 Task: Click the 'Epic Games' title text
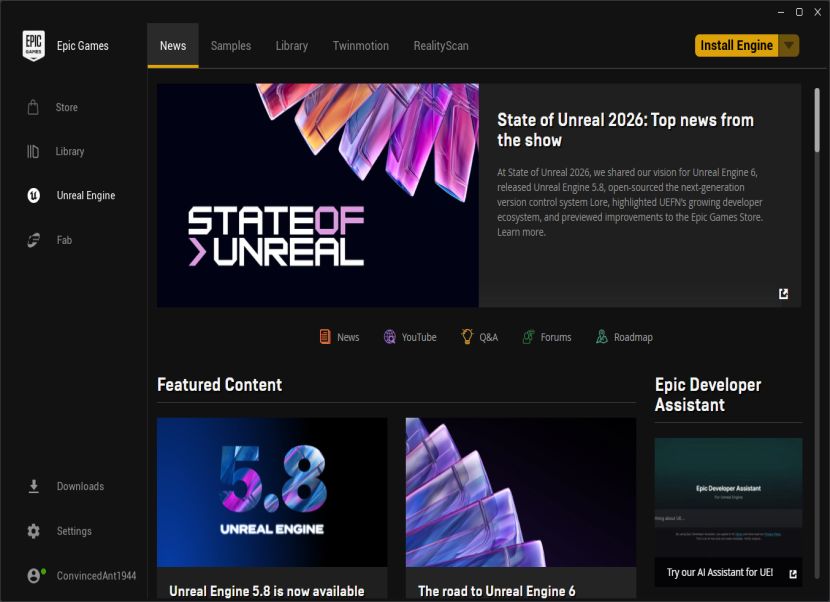(x=83, y=46)
